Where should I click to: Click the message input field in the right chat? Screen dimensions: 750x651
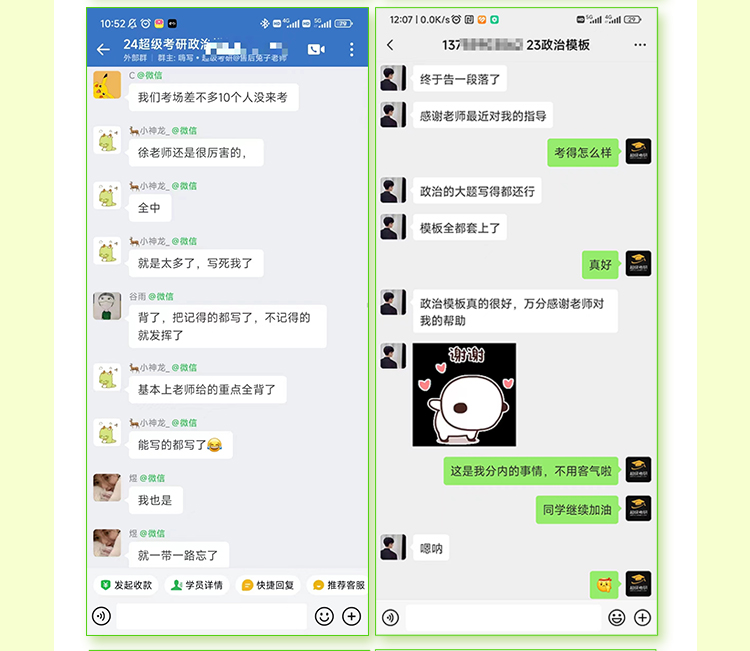point(503,618)
